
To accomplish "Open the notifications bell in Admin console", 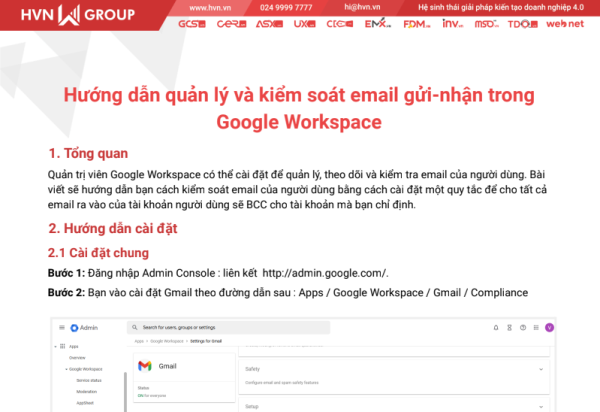I will tap(496, 327).
